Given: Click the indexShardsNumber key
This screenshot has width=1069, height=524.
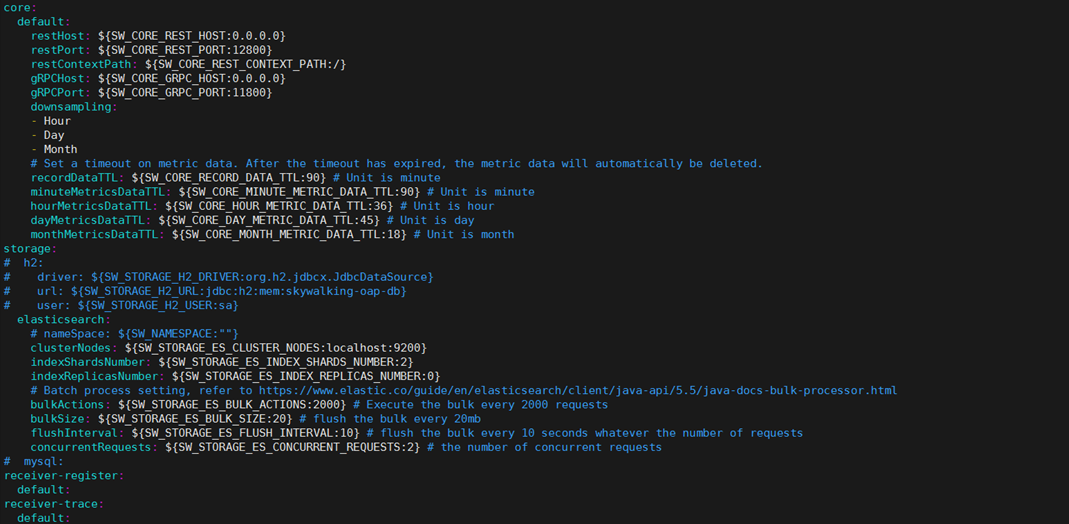Looking at the screenshot, I should (87, 362).
